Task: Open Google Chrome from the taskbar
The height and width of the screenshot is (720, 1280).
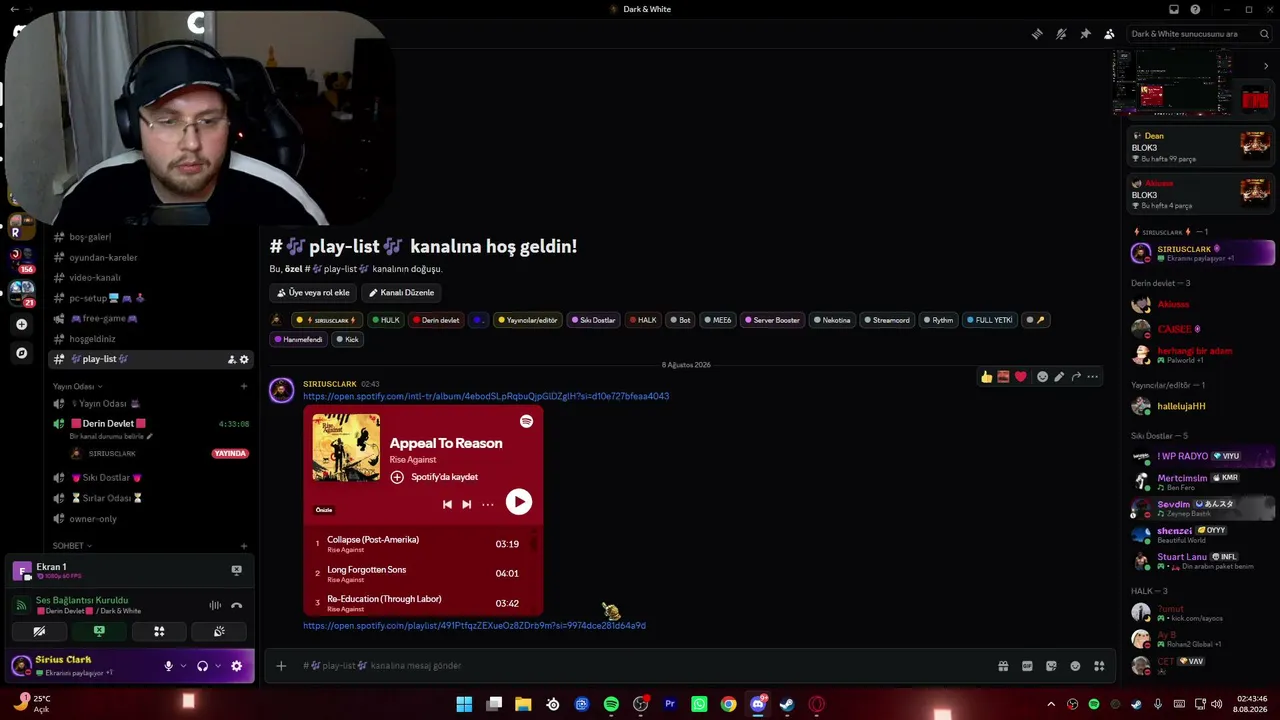Action: (x=728, y=704)
